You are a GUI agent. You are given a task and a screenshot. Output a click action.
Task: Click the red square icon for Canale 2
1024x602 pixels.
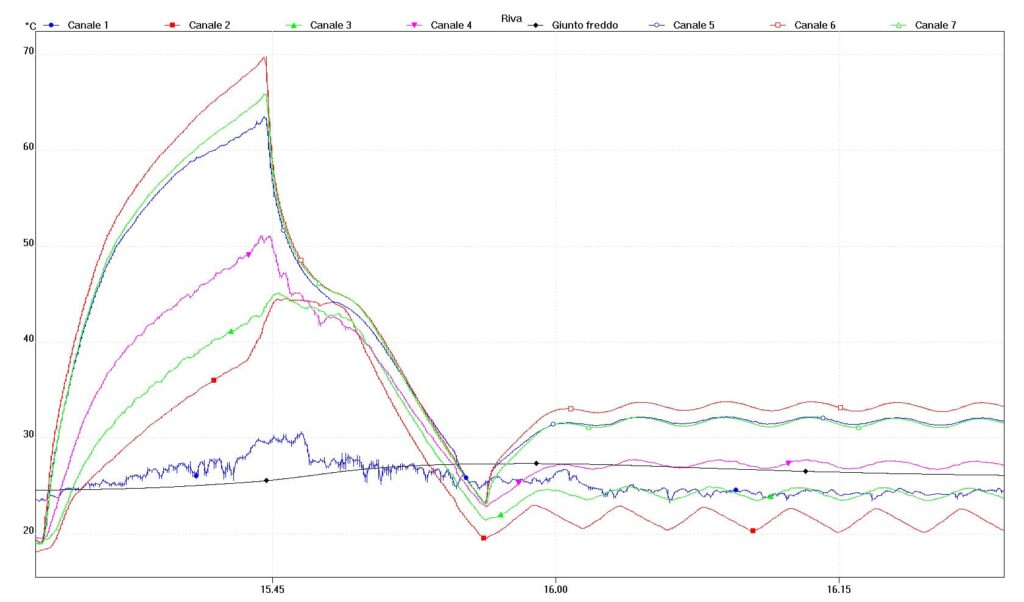[x=173, y=24]
